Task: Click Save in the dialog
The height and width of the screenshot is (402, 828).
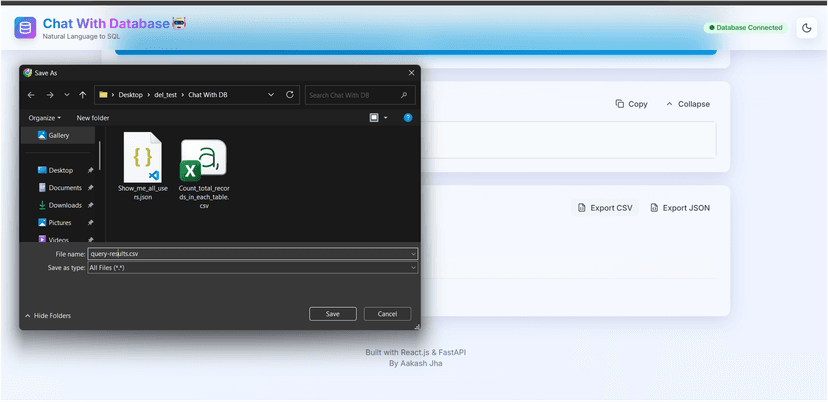Action: coord(333,314)
